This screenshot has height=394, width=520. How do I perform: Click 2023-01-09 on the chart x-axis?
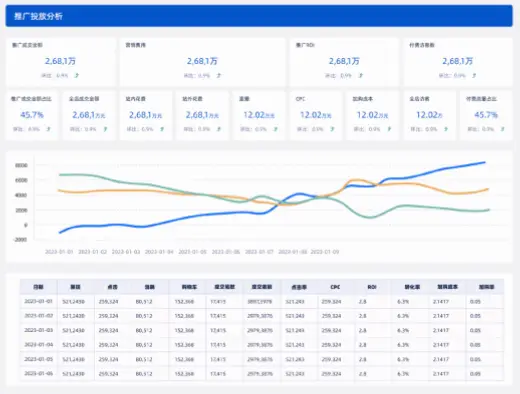point(325,252)
